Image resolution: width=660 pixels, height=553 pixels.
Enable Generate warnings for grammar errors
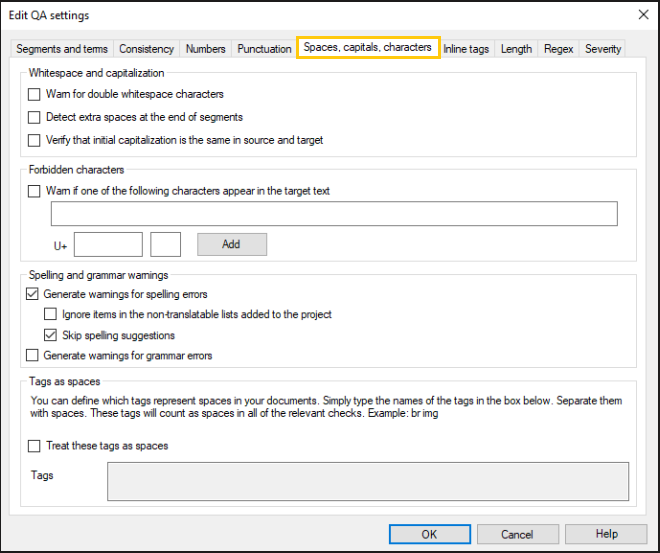33,356
